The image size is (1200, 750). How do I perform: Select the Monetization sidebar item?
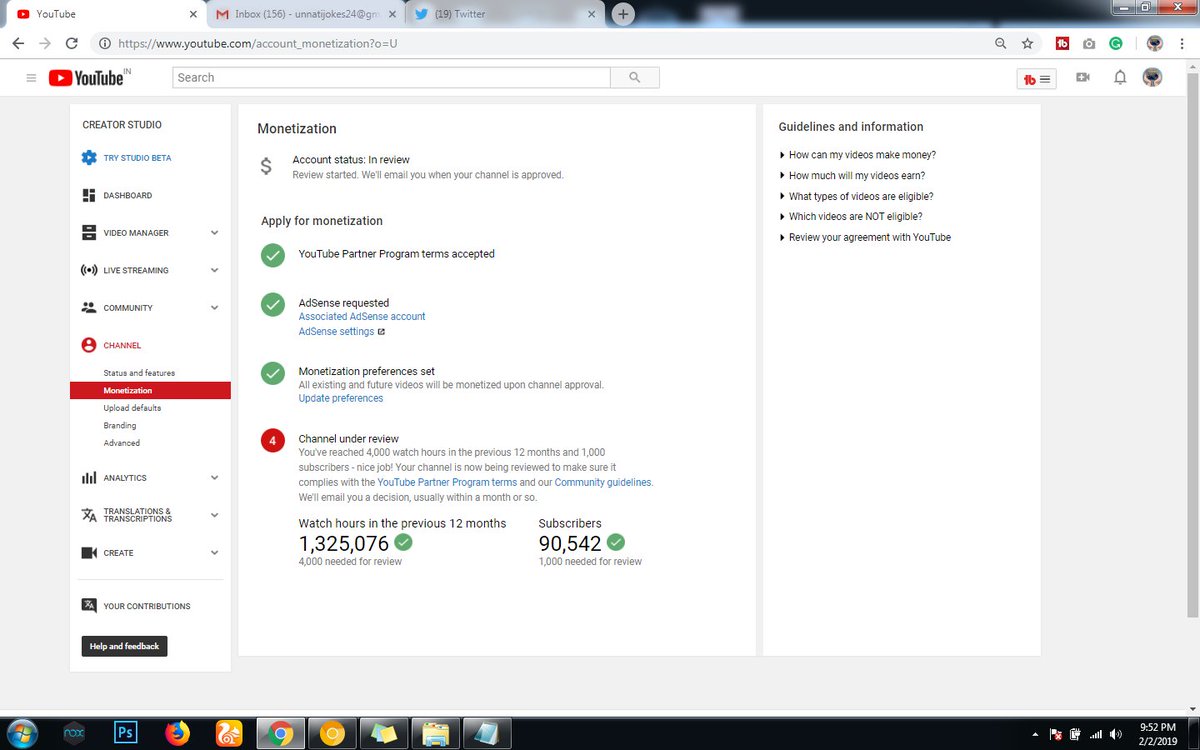(x=150, y=391)
